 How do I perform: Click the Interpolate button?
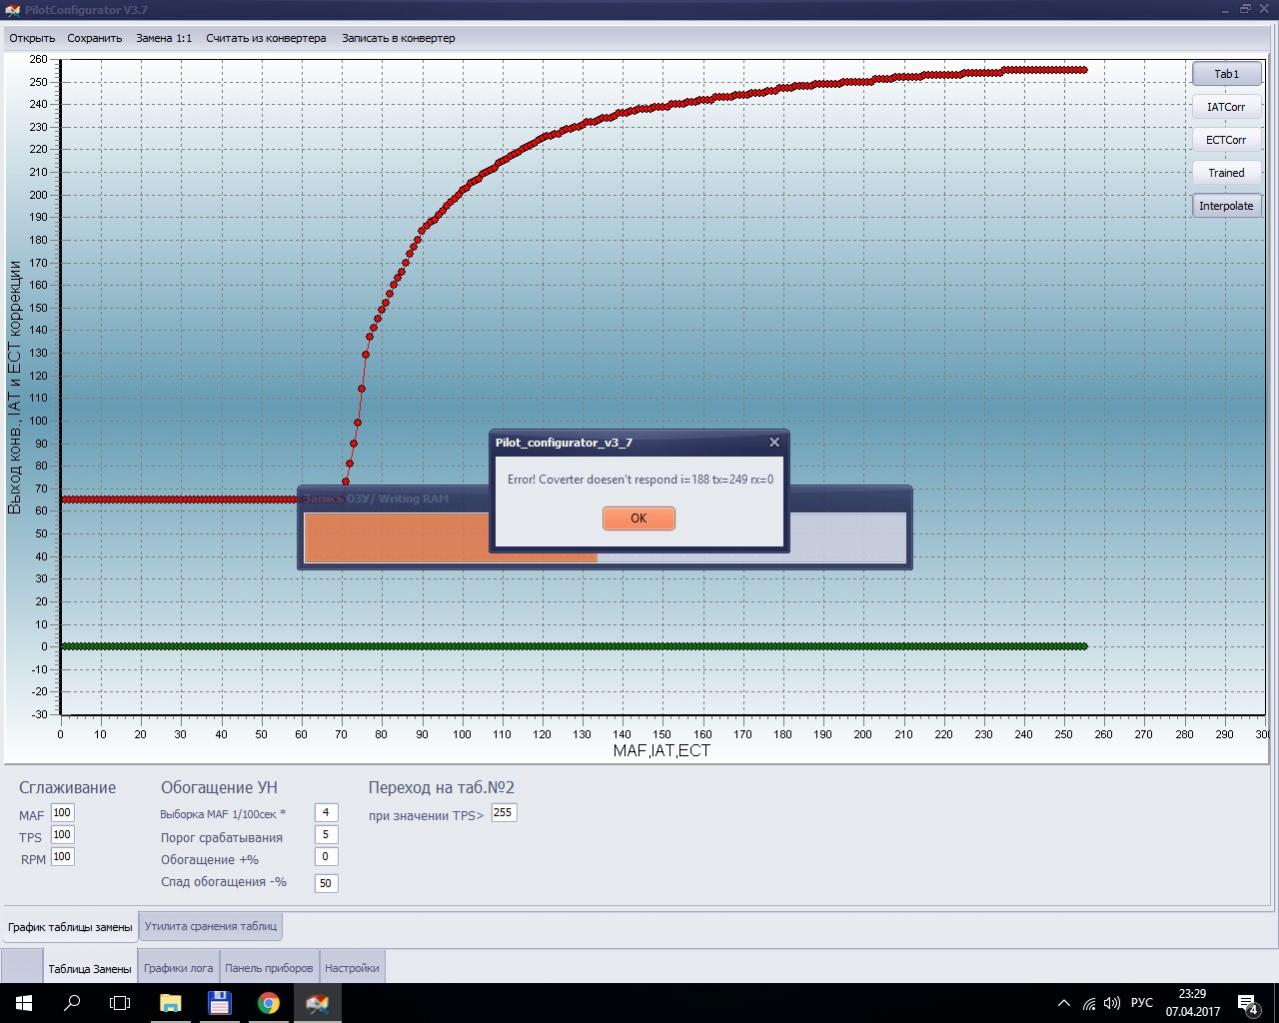click(x=1226, y=206)
